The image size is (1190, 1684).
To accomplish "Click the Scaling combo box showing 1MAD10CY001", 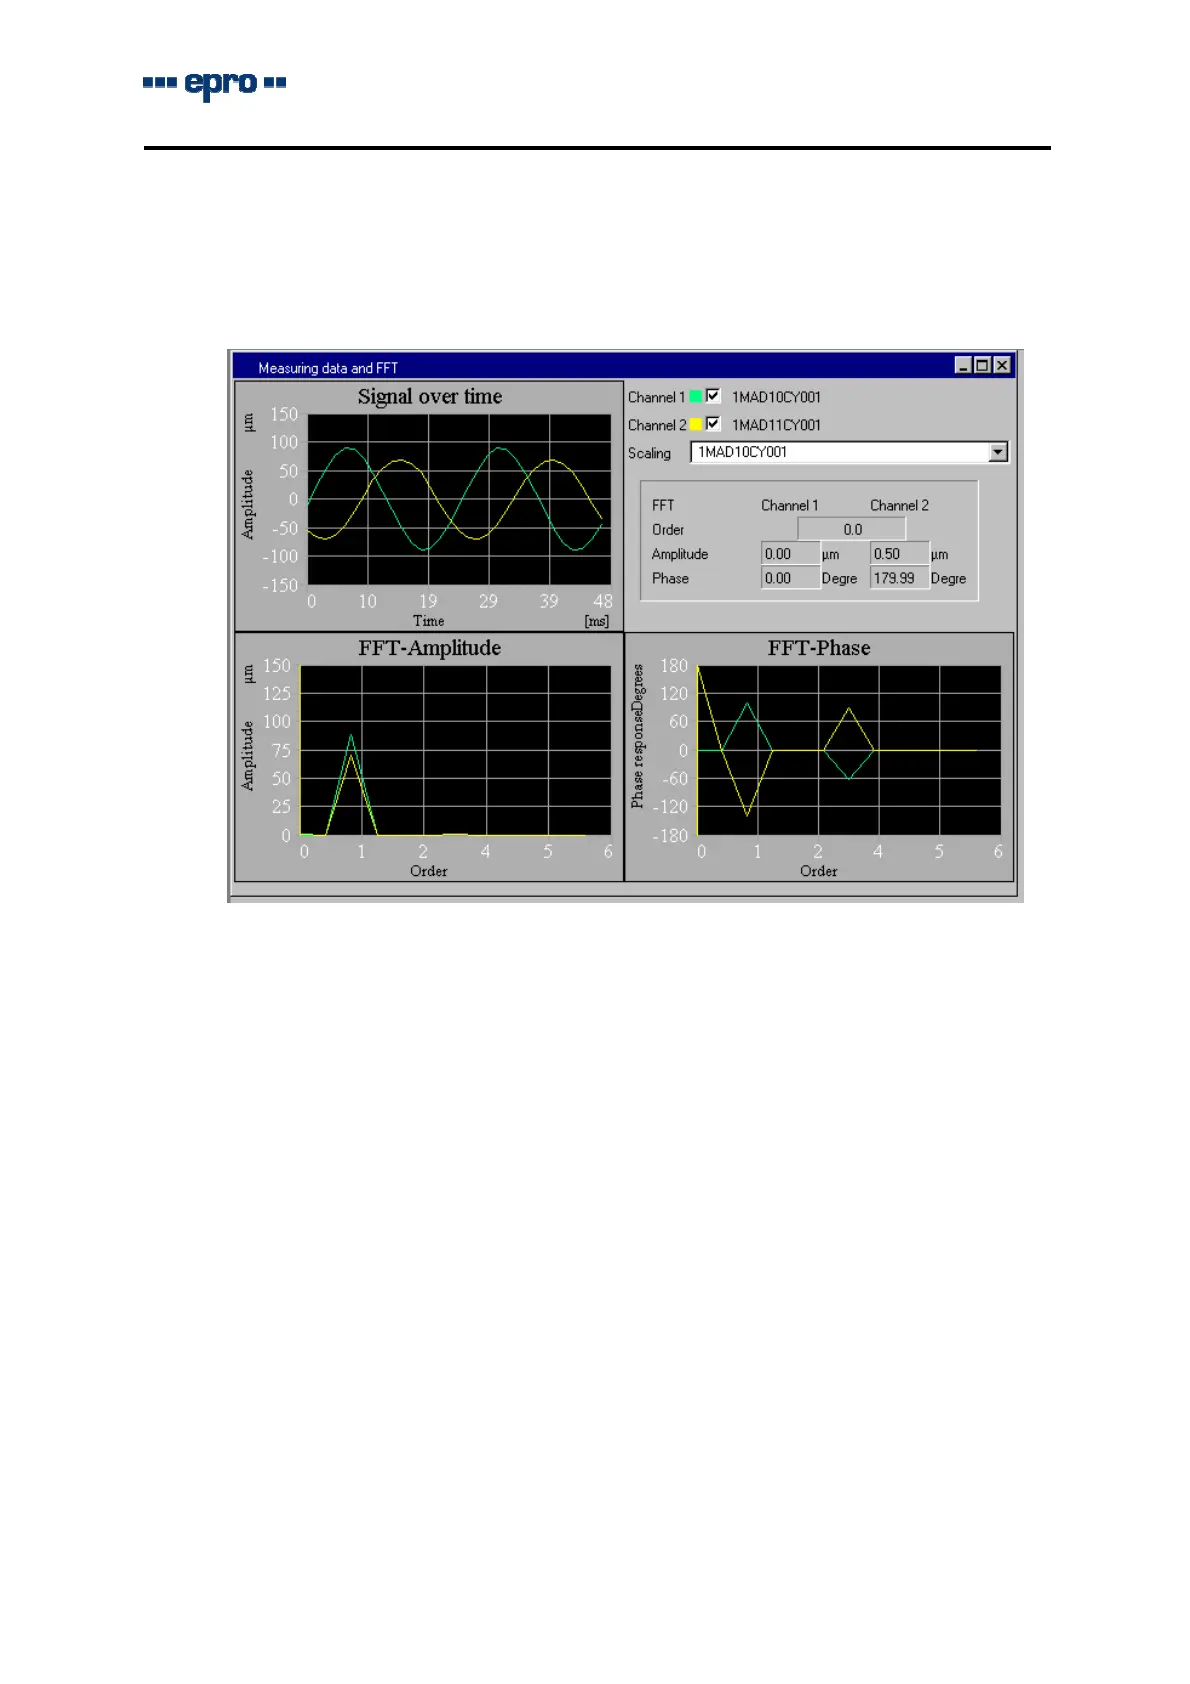I will pyautogui.click(x=840, y=453).
